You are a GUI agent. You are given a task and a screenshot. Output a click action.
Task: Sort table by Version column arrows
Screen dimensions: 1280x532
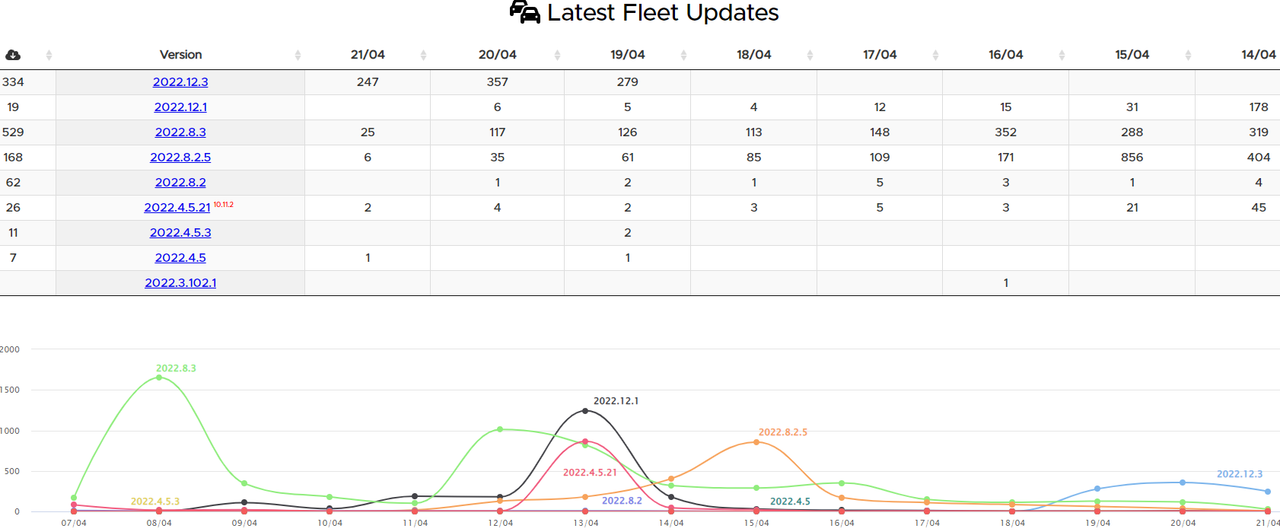[298, 55]
